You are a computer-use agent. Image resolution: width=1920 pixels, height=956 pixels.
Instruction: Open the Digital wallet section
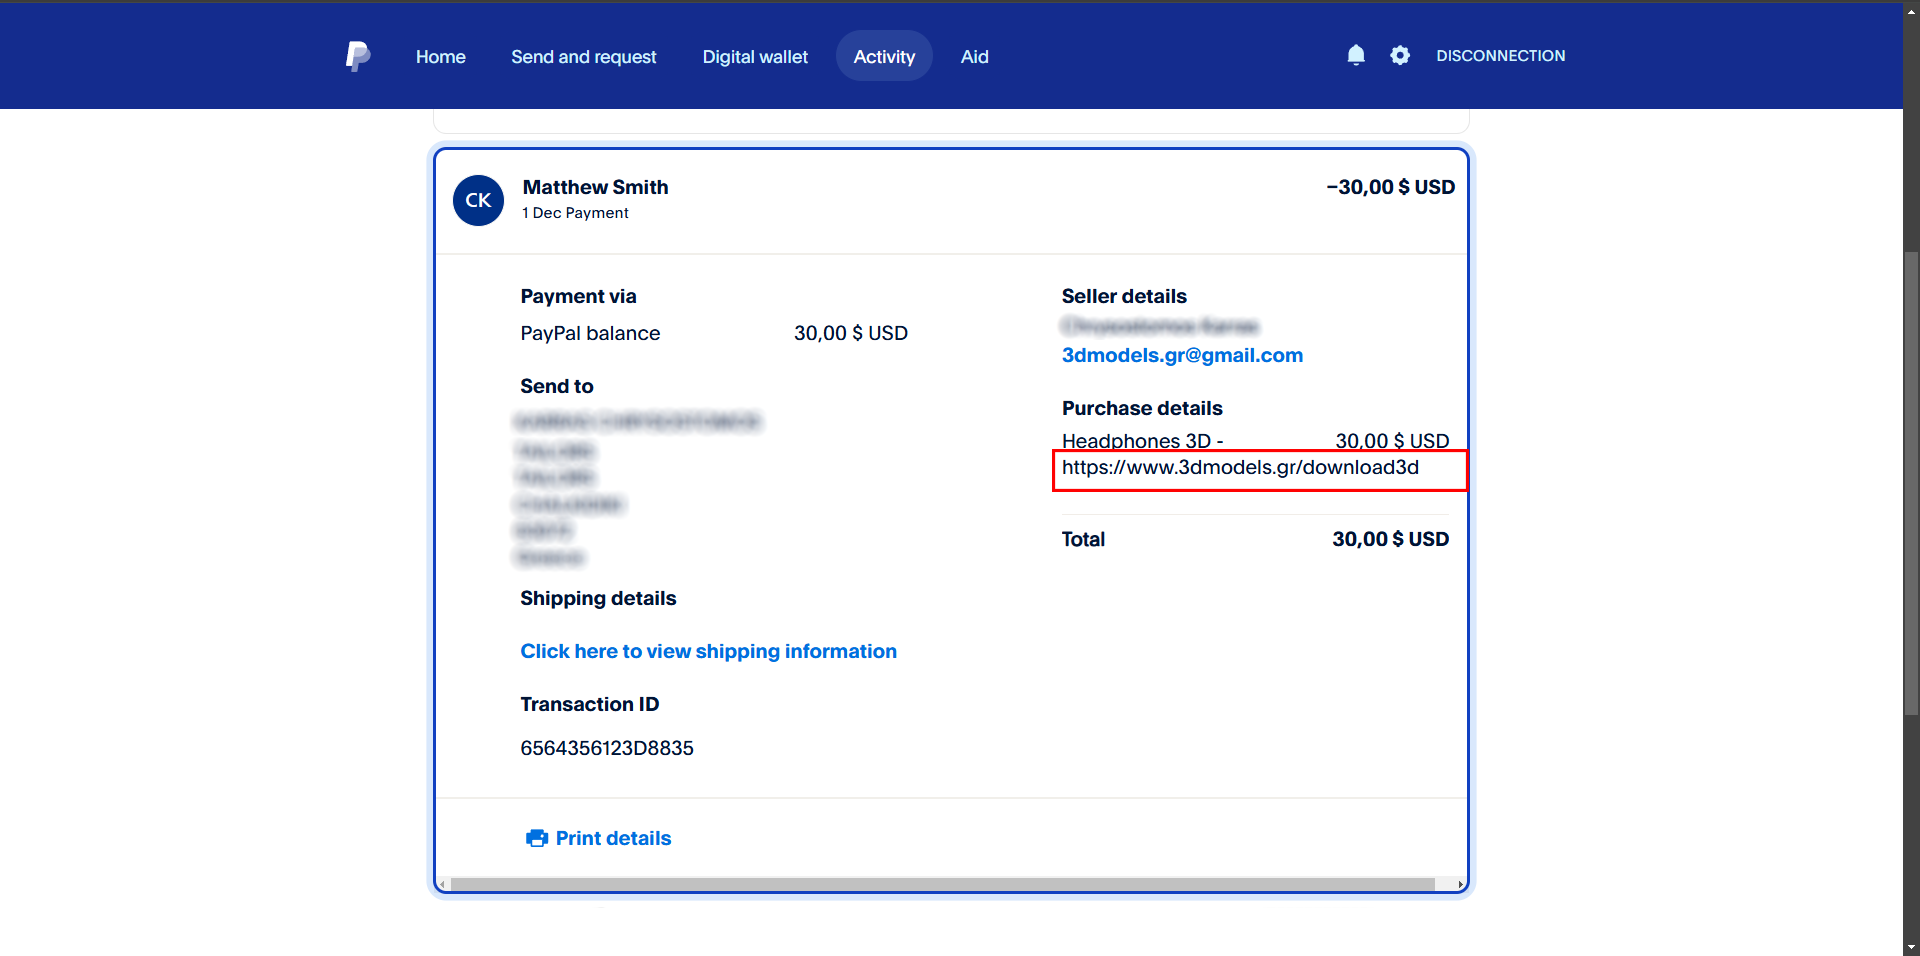click(755, 57)
